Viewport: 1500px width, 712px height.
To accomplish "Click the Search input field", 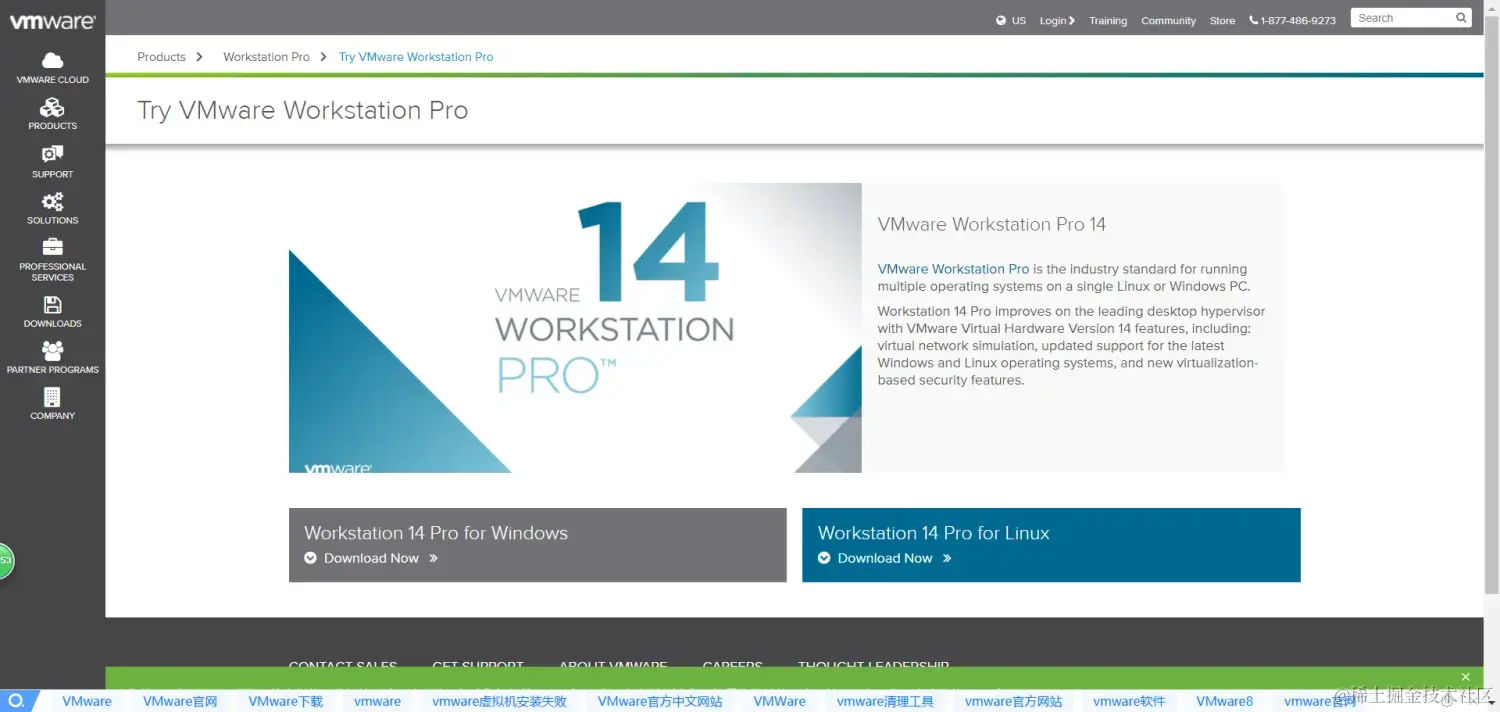I will (x=1403, y=18).
